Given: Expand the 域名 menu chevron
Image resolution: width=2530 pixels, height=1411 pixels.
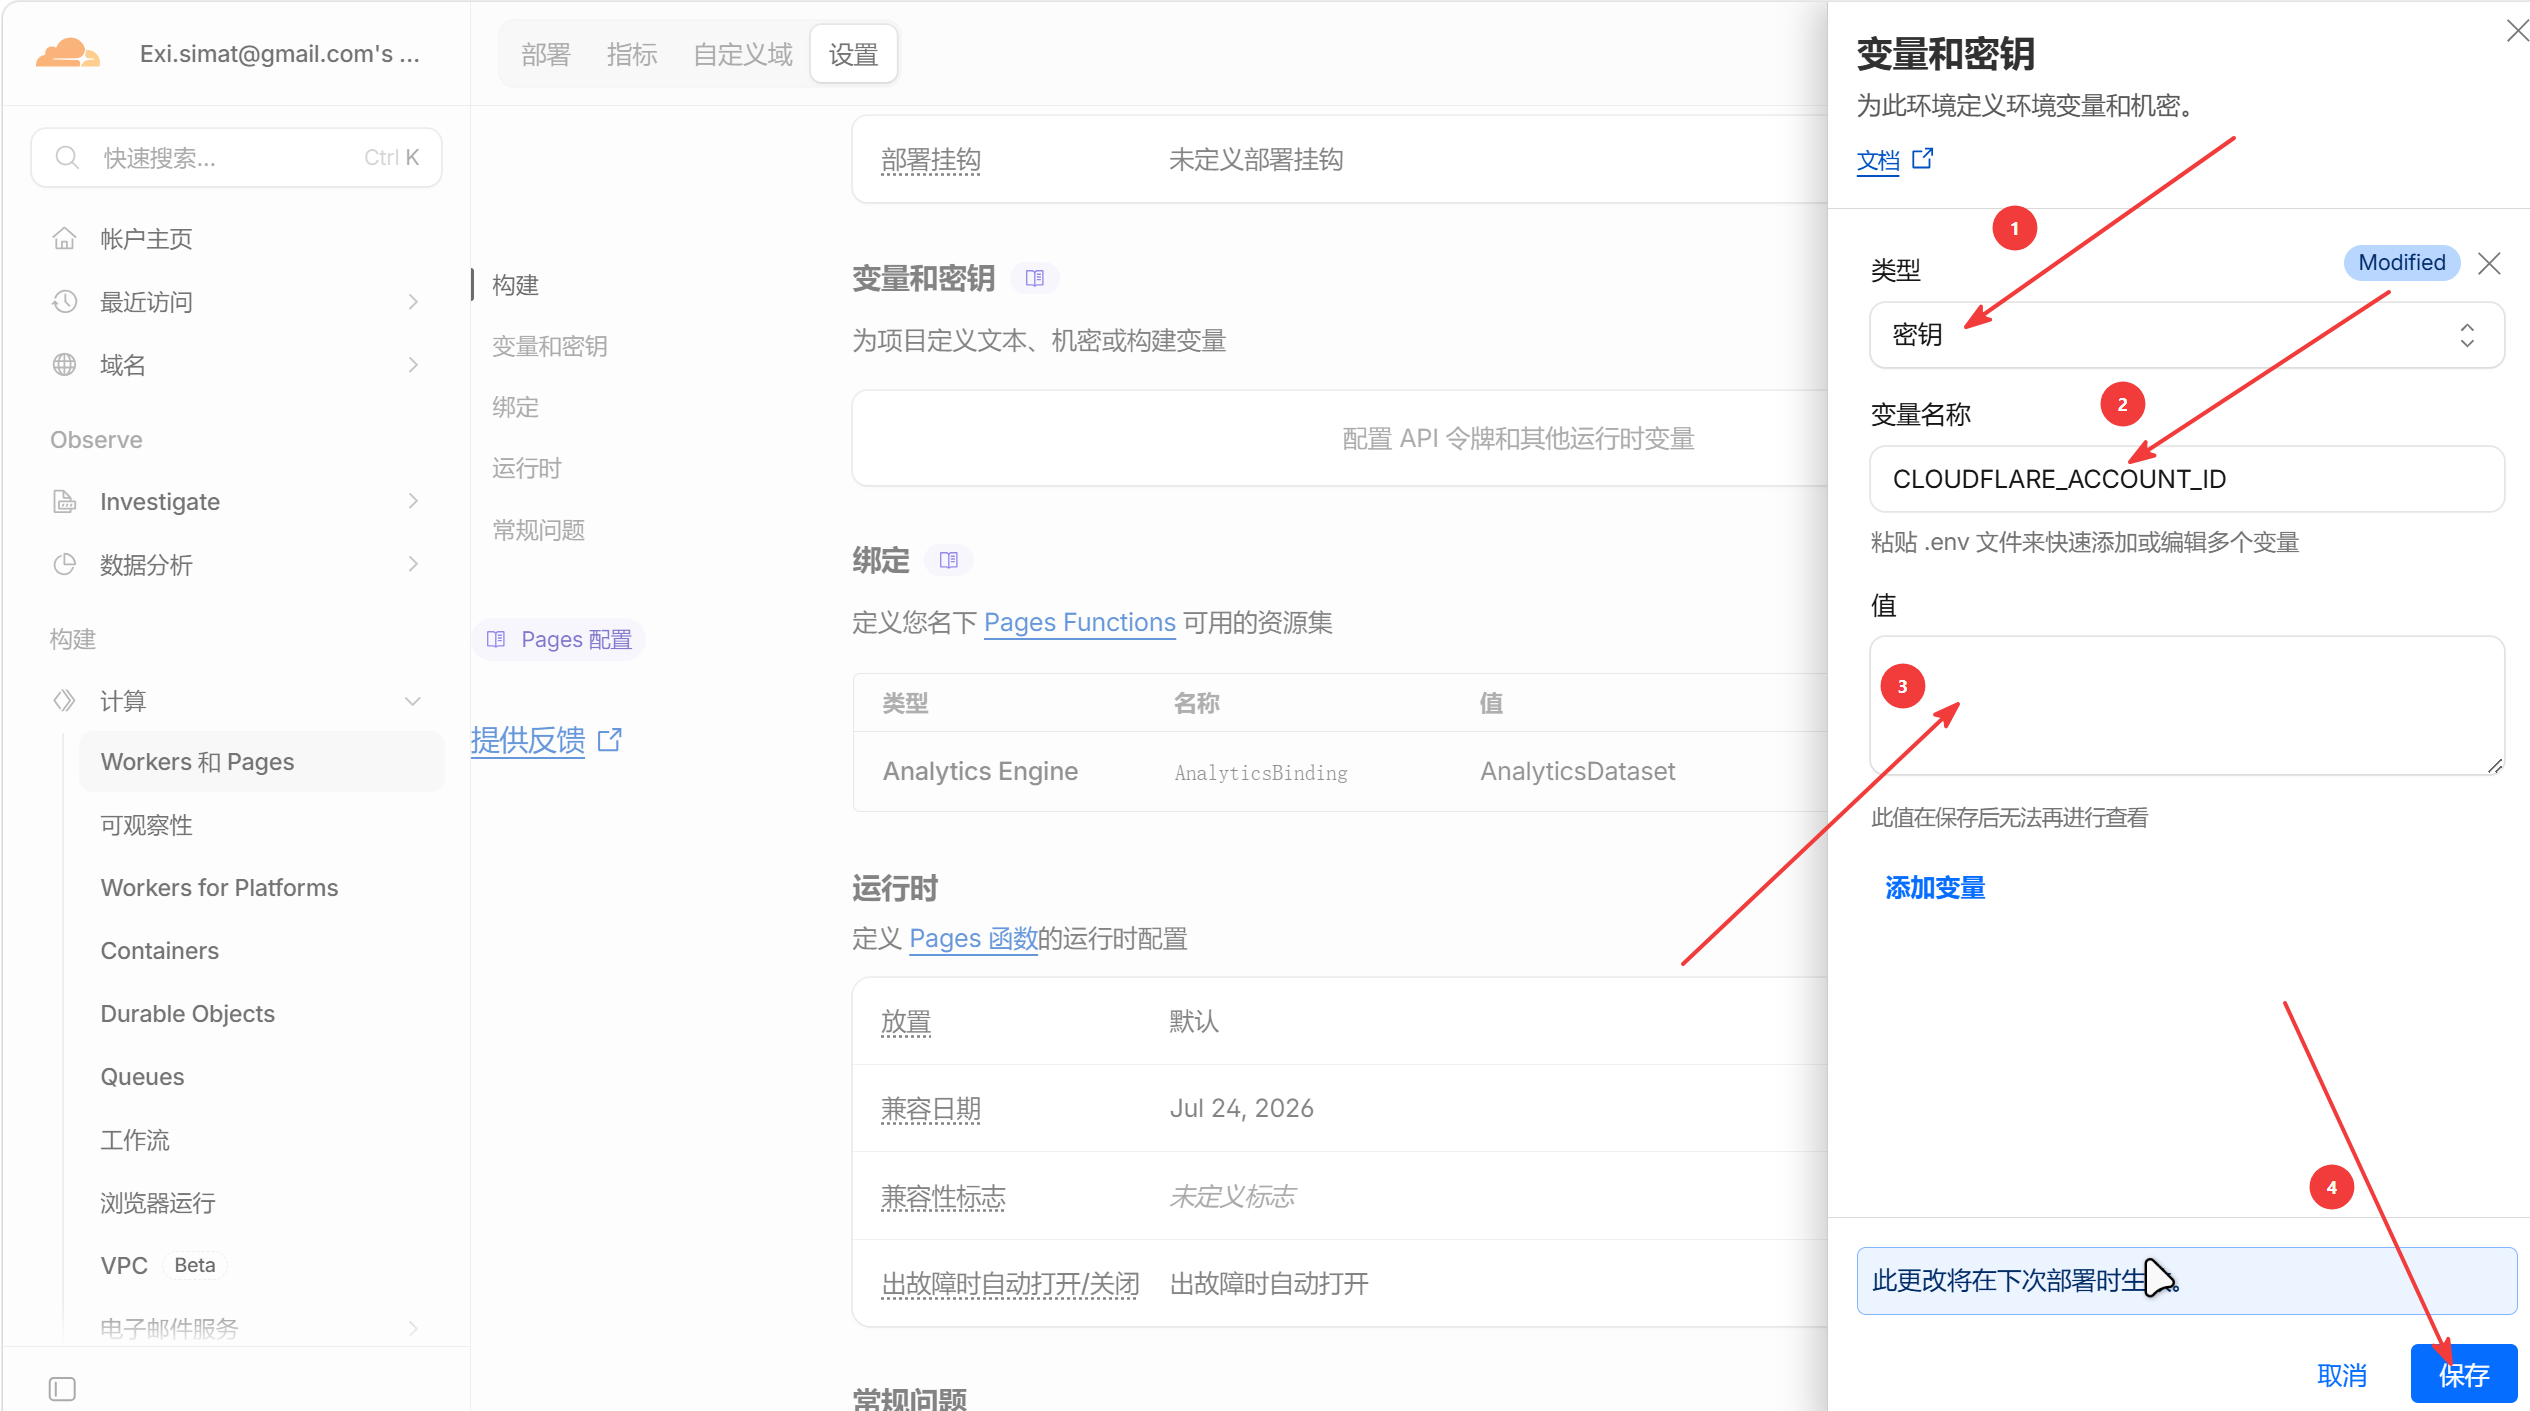Looking at the screenshot, I should (x=413, y=365).
